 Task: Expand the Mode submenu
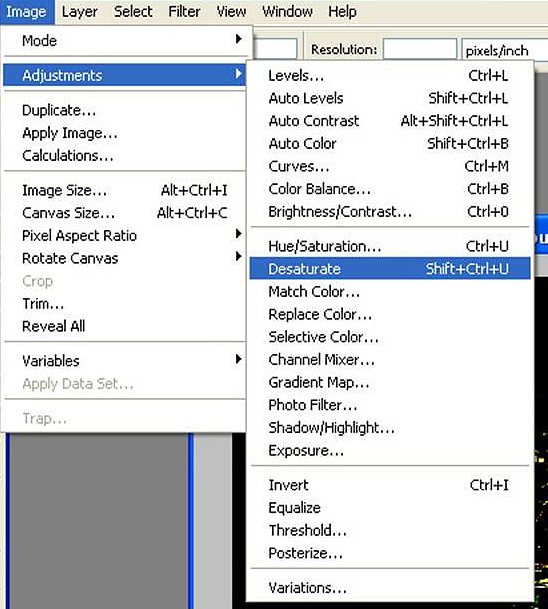click(124, 40)
